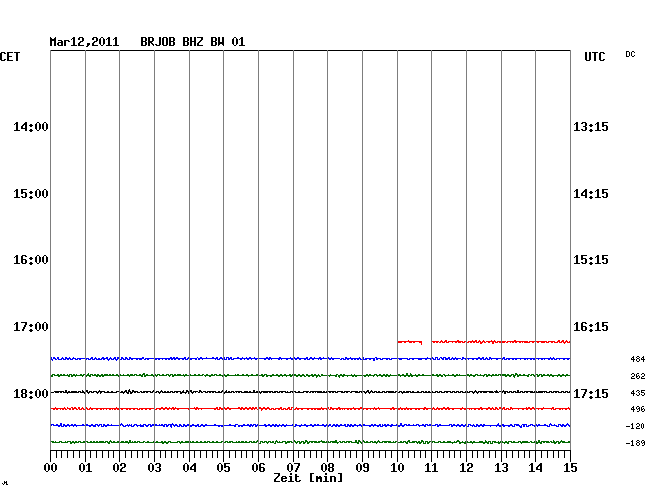Click the 13:15 UTC time label
The width and height of the screenshot is (650, 494).
pos(591,127)
